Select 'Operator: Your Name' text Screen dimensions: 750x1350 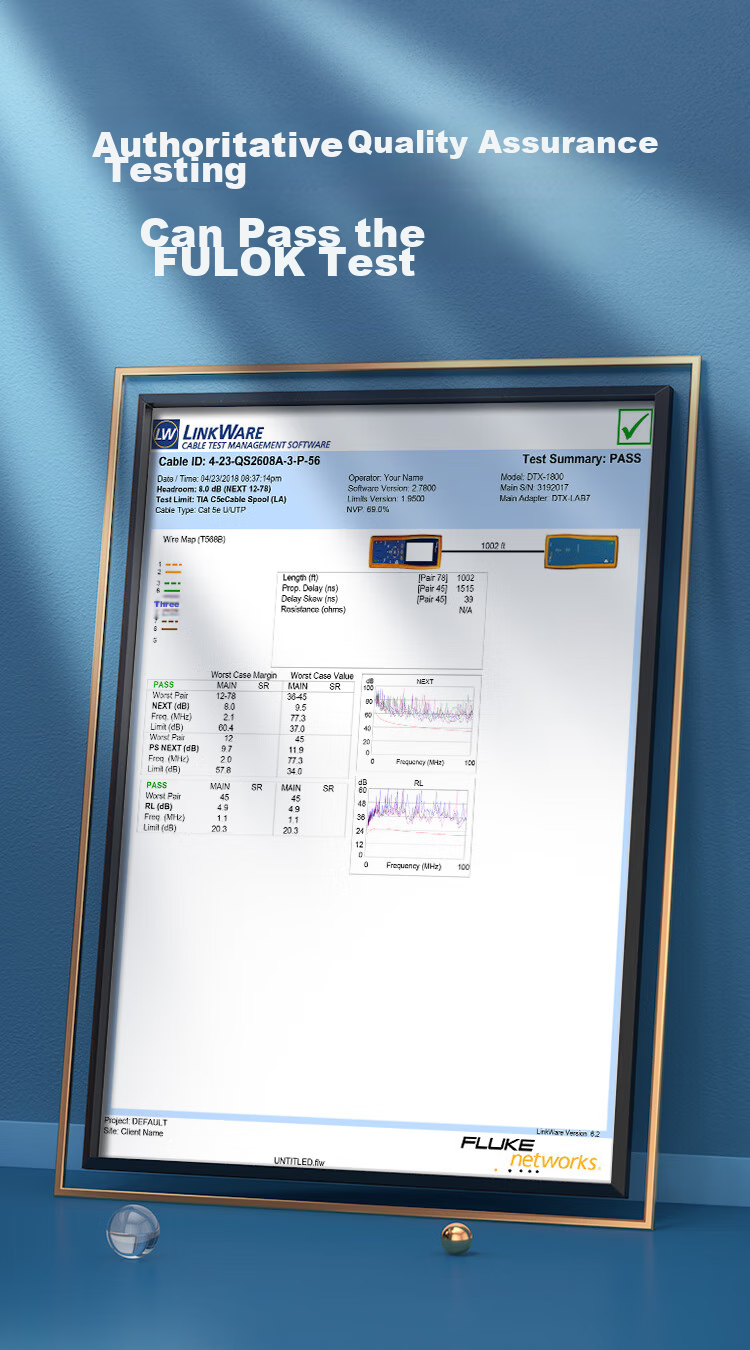click(386, 478)
